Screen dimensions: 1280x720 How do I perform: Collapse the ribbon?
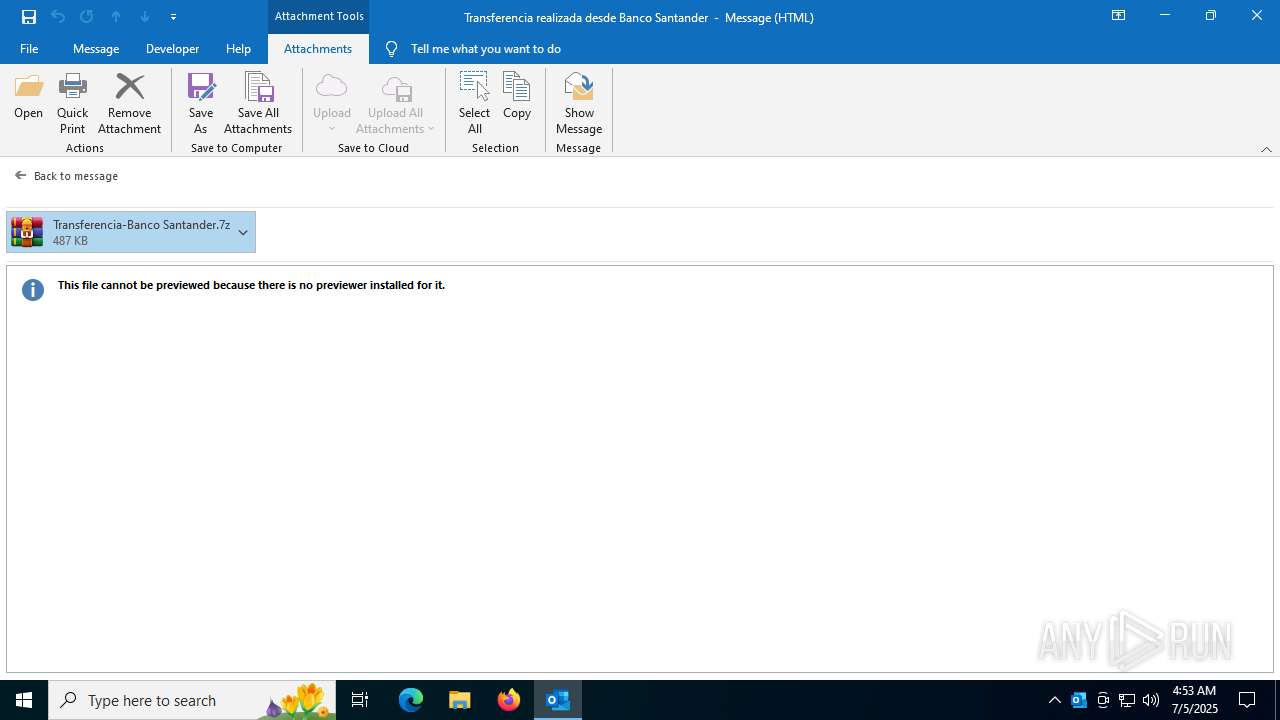[1266, 149]
